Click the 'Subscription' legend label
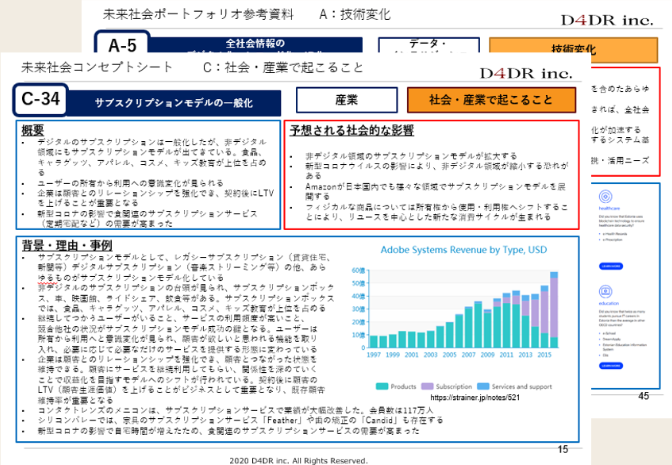 pyautogui.click(x=454, y=386)
